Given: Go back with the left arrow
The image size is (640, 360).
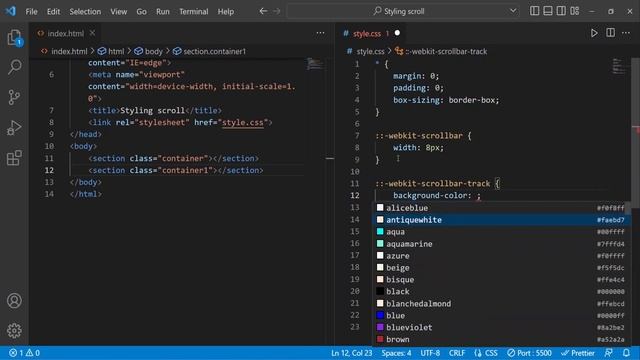Looking at the screenshot, I should point(263,11).
